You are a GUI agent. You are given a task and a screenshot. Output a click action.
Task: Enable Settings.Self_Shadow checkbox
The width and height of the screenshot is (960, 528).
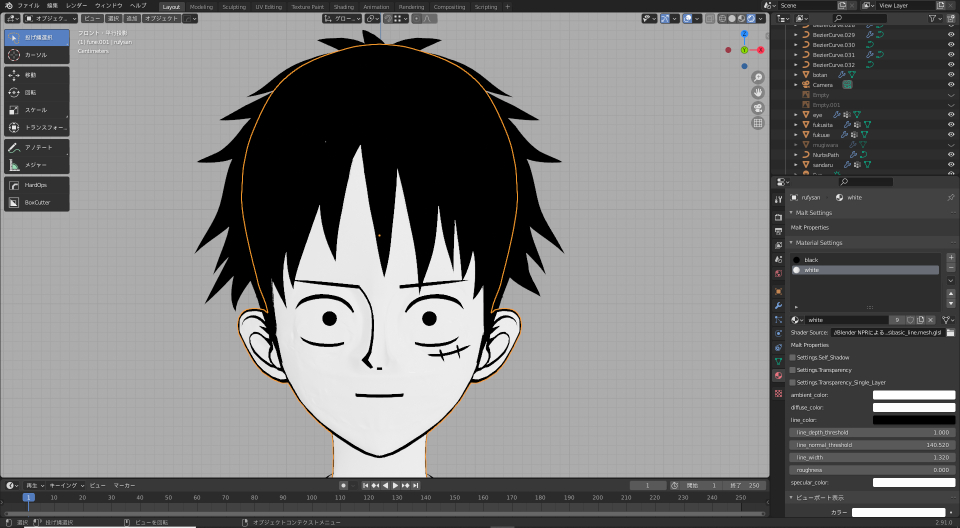tap(792, 357)
